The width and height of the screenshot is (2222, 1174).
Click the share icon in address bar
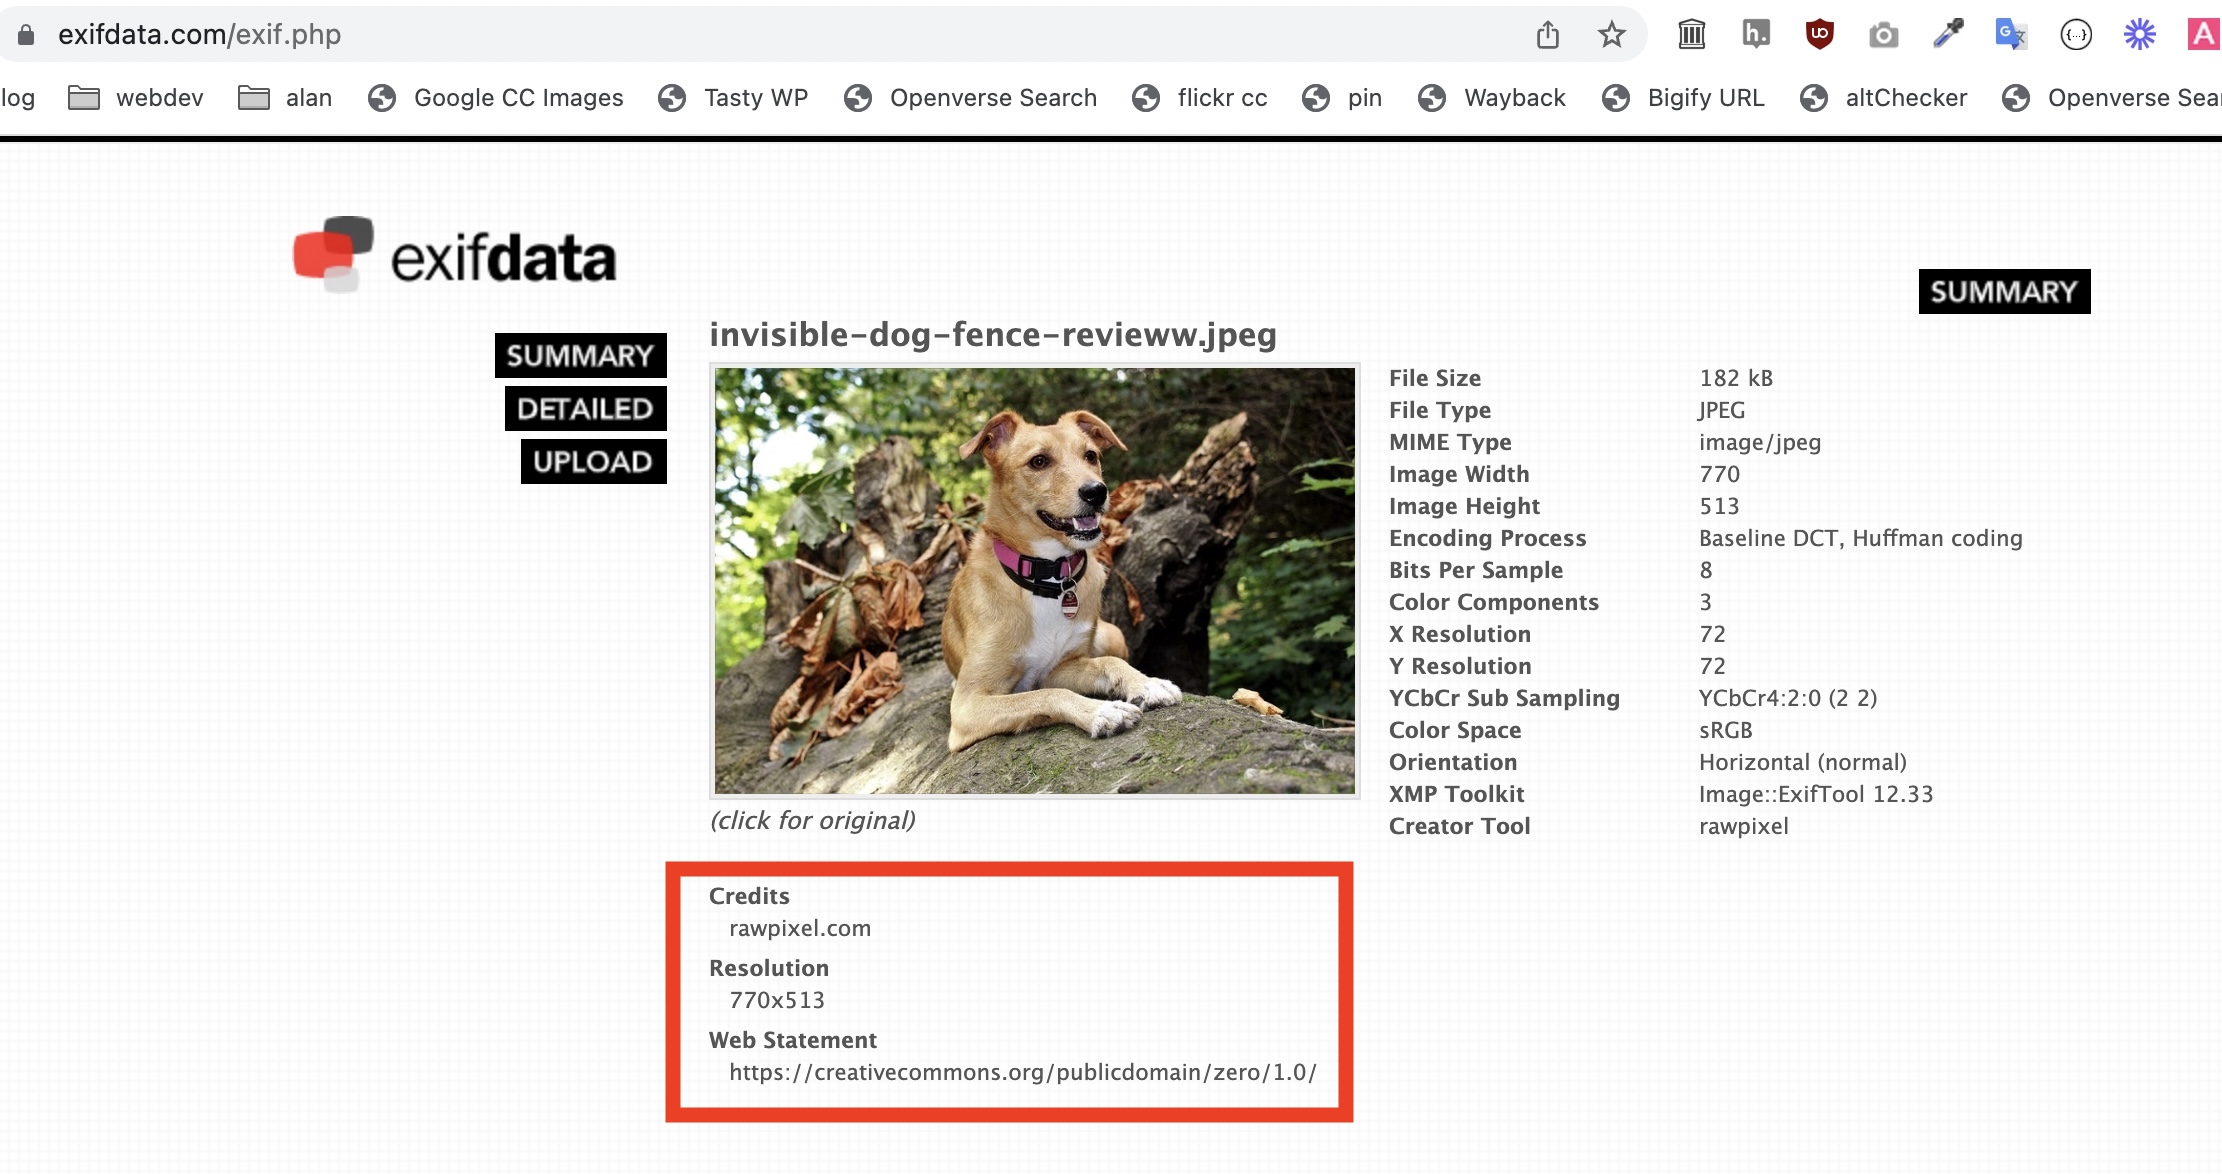1547,35
